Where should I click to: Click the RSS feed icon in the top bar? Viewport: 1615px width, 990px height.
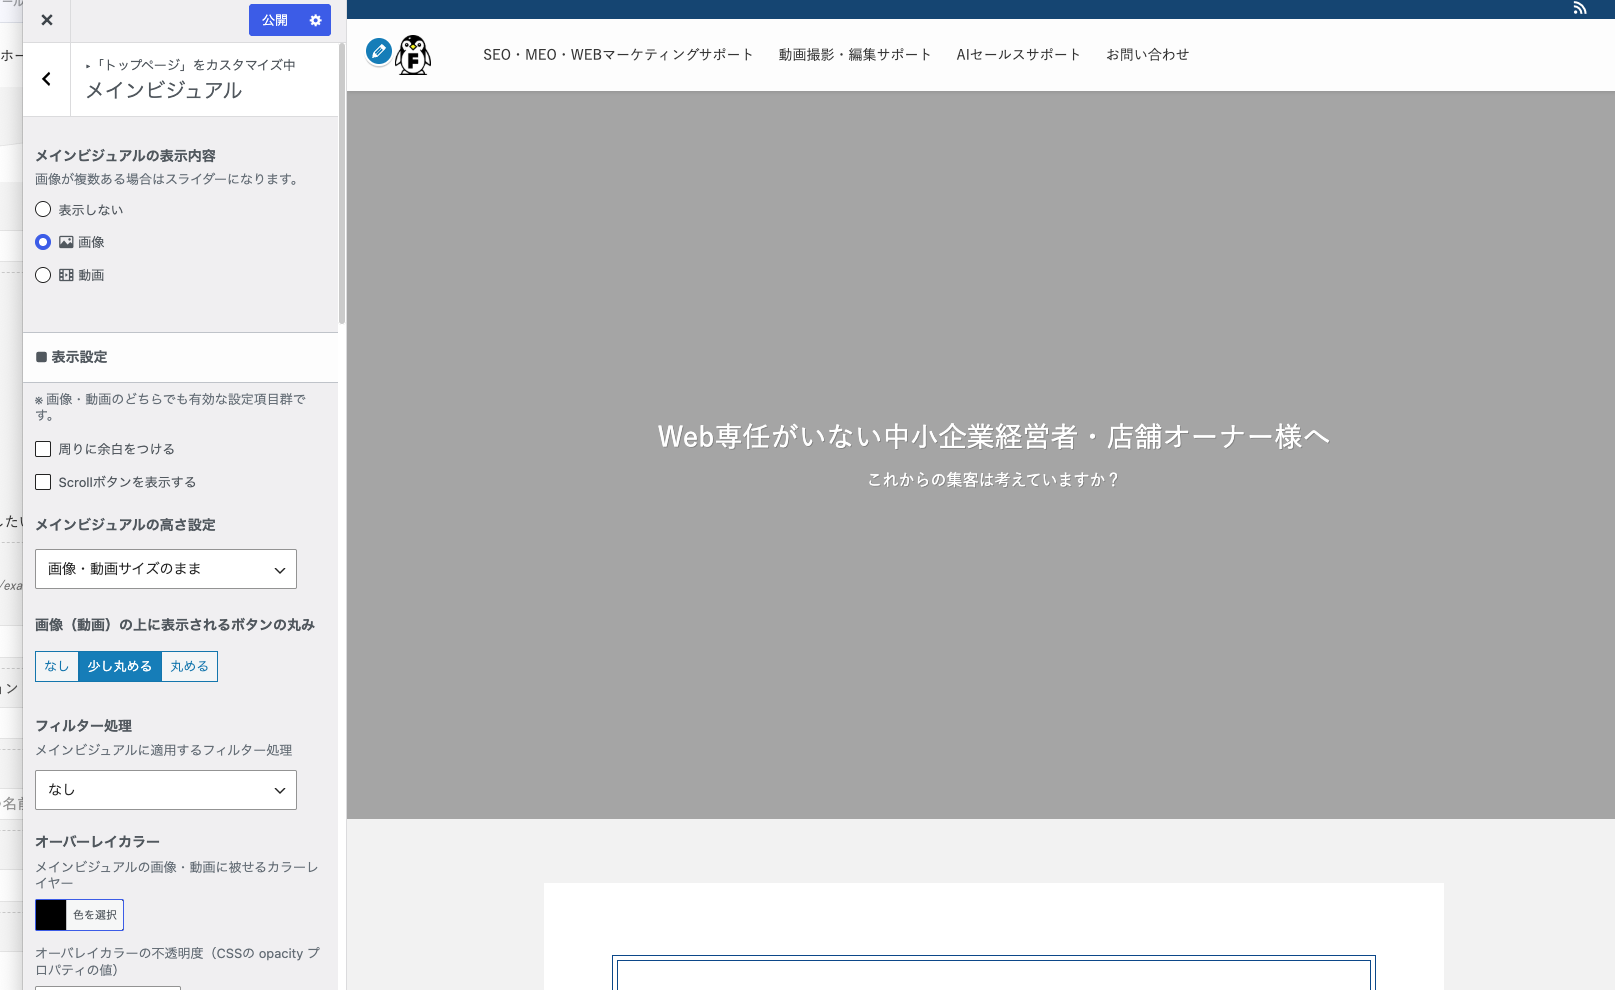coord(1580,8)
